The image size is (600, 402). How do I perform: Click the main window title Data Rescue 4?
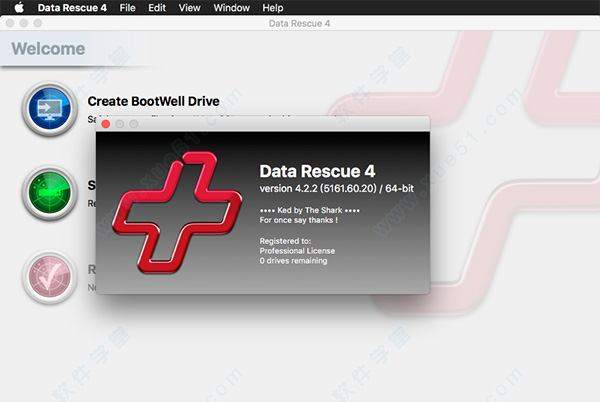pyautogui.click(x=299, y=23)
